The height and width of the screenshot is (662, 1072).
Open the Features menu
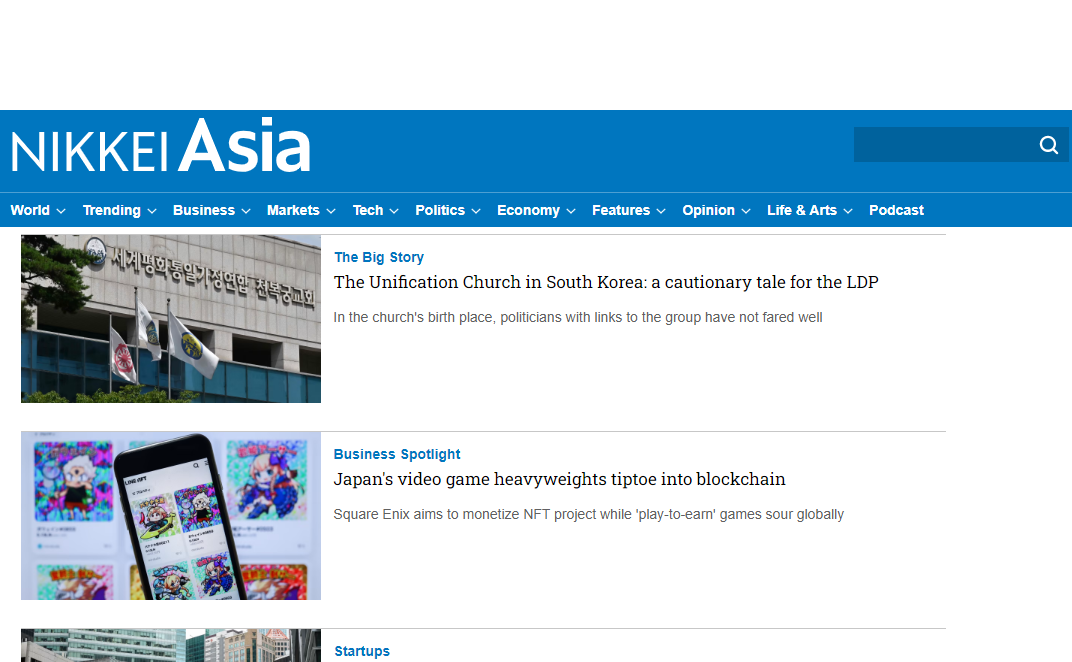[621, 210]
